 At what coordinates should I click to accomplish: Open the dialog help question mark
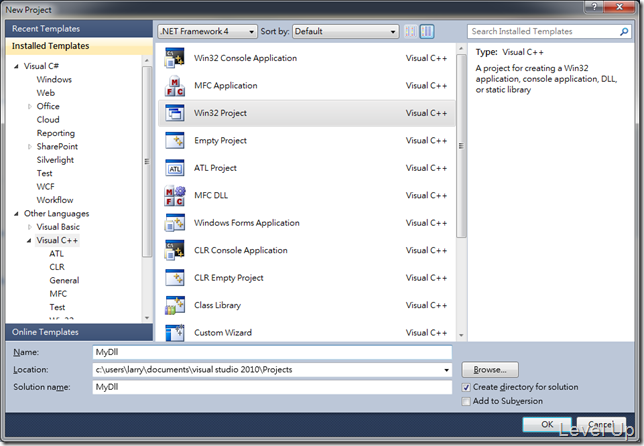pos(594,7)
